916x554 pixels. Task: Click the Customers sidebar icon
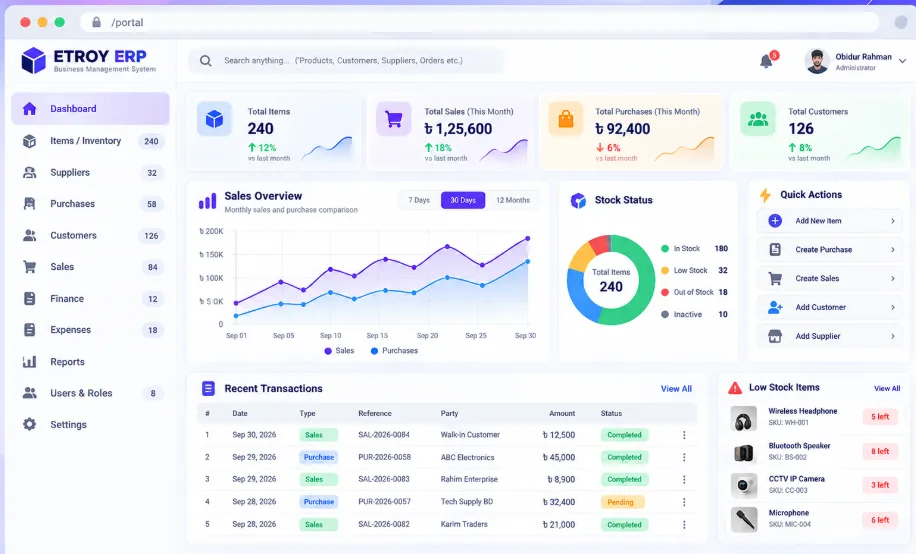coord(29,236)
